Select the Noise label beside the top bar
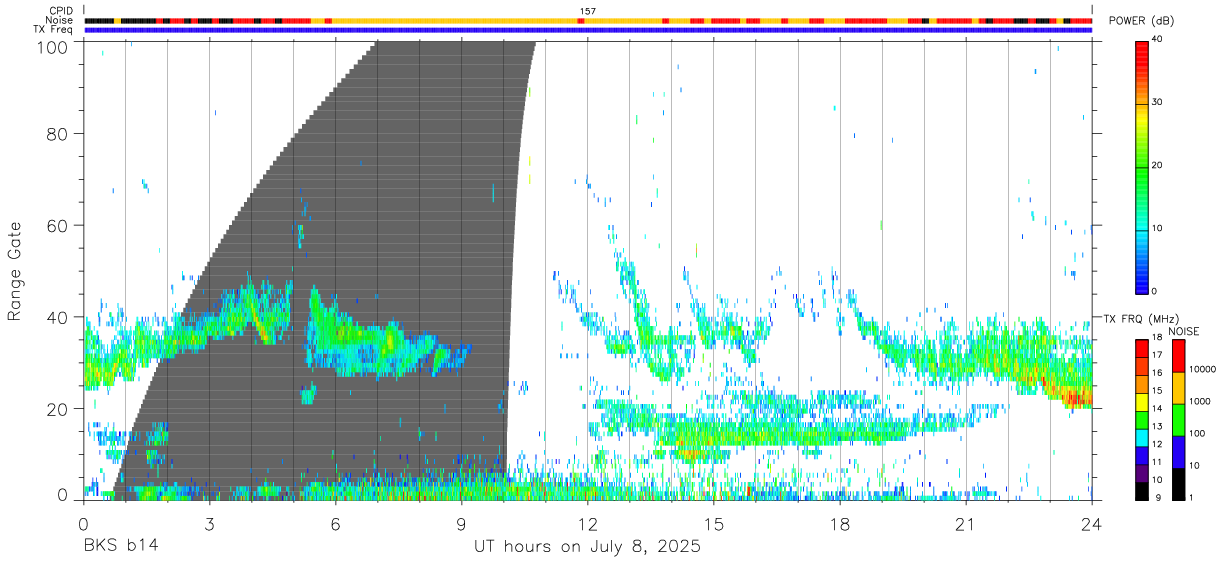The height and width of the screenshot is (567, 1228). click(61, 20)
